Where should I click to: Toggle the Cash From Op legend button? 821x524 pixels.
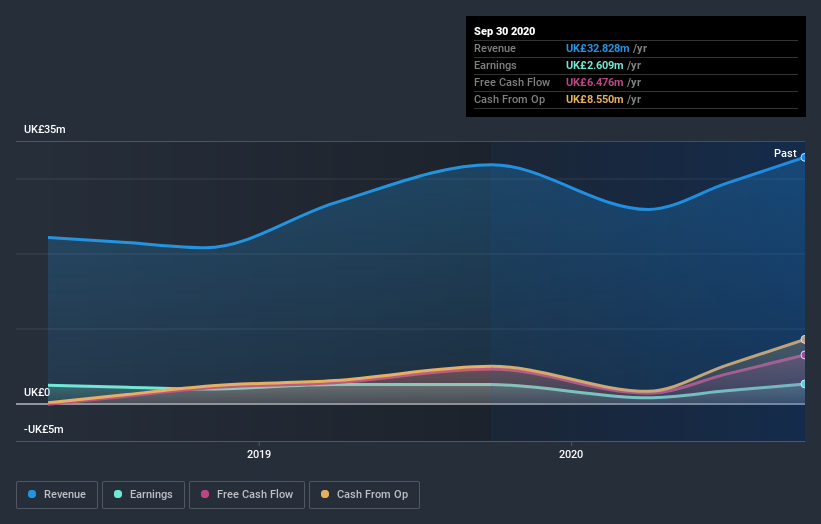click(x=364, y=495)
